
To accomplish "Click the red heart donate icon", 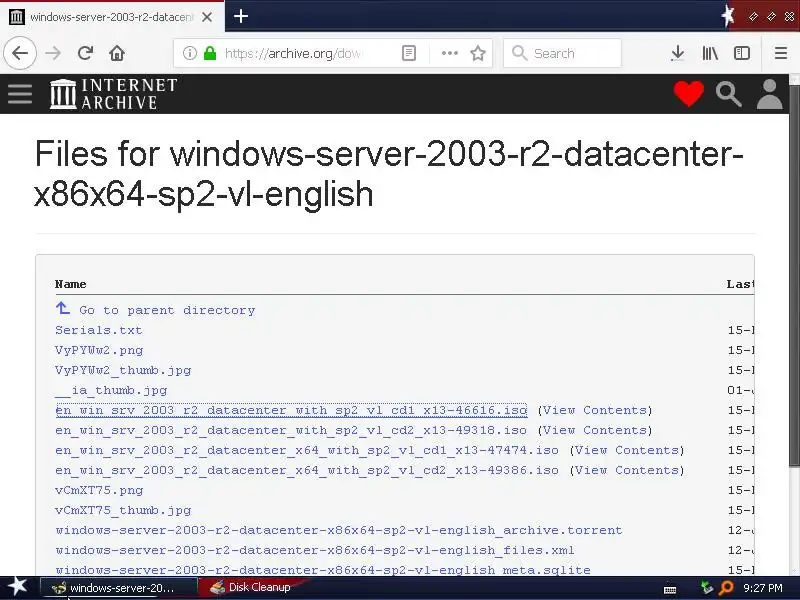I will [689, 94].
